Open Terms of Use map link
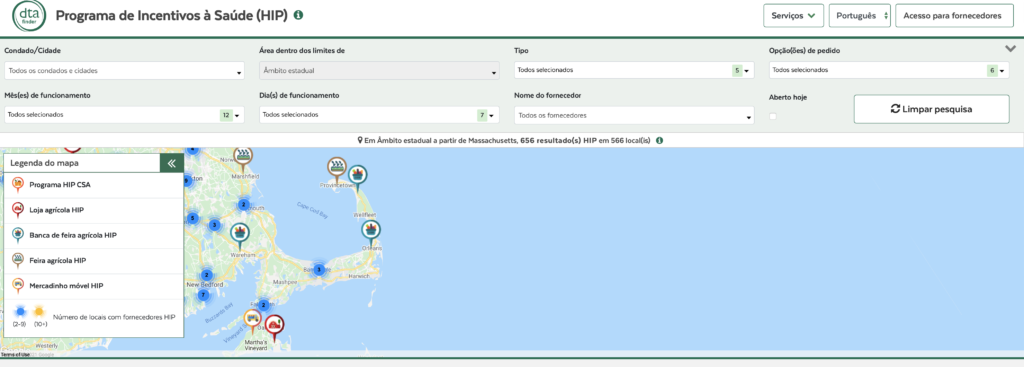 [14, 355]
